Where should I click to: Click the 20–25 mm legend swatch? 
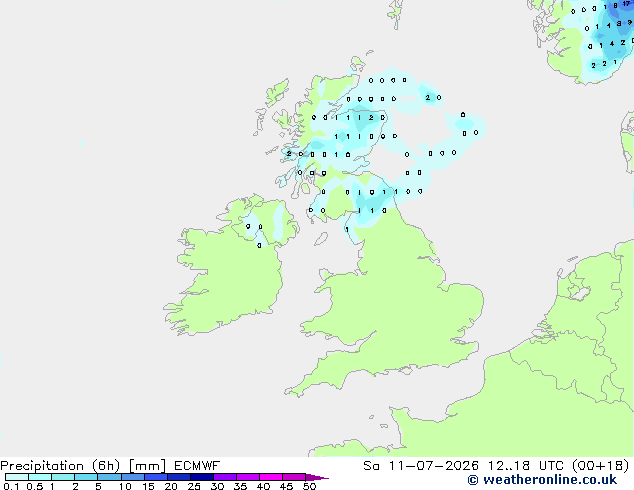click(x=179, y=477)
